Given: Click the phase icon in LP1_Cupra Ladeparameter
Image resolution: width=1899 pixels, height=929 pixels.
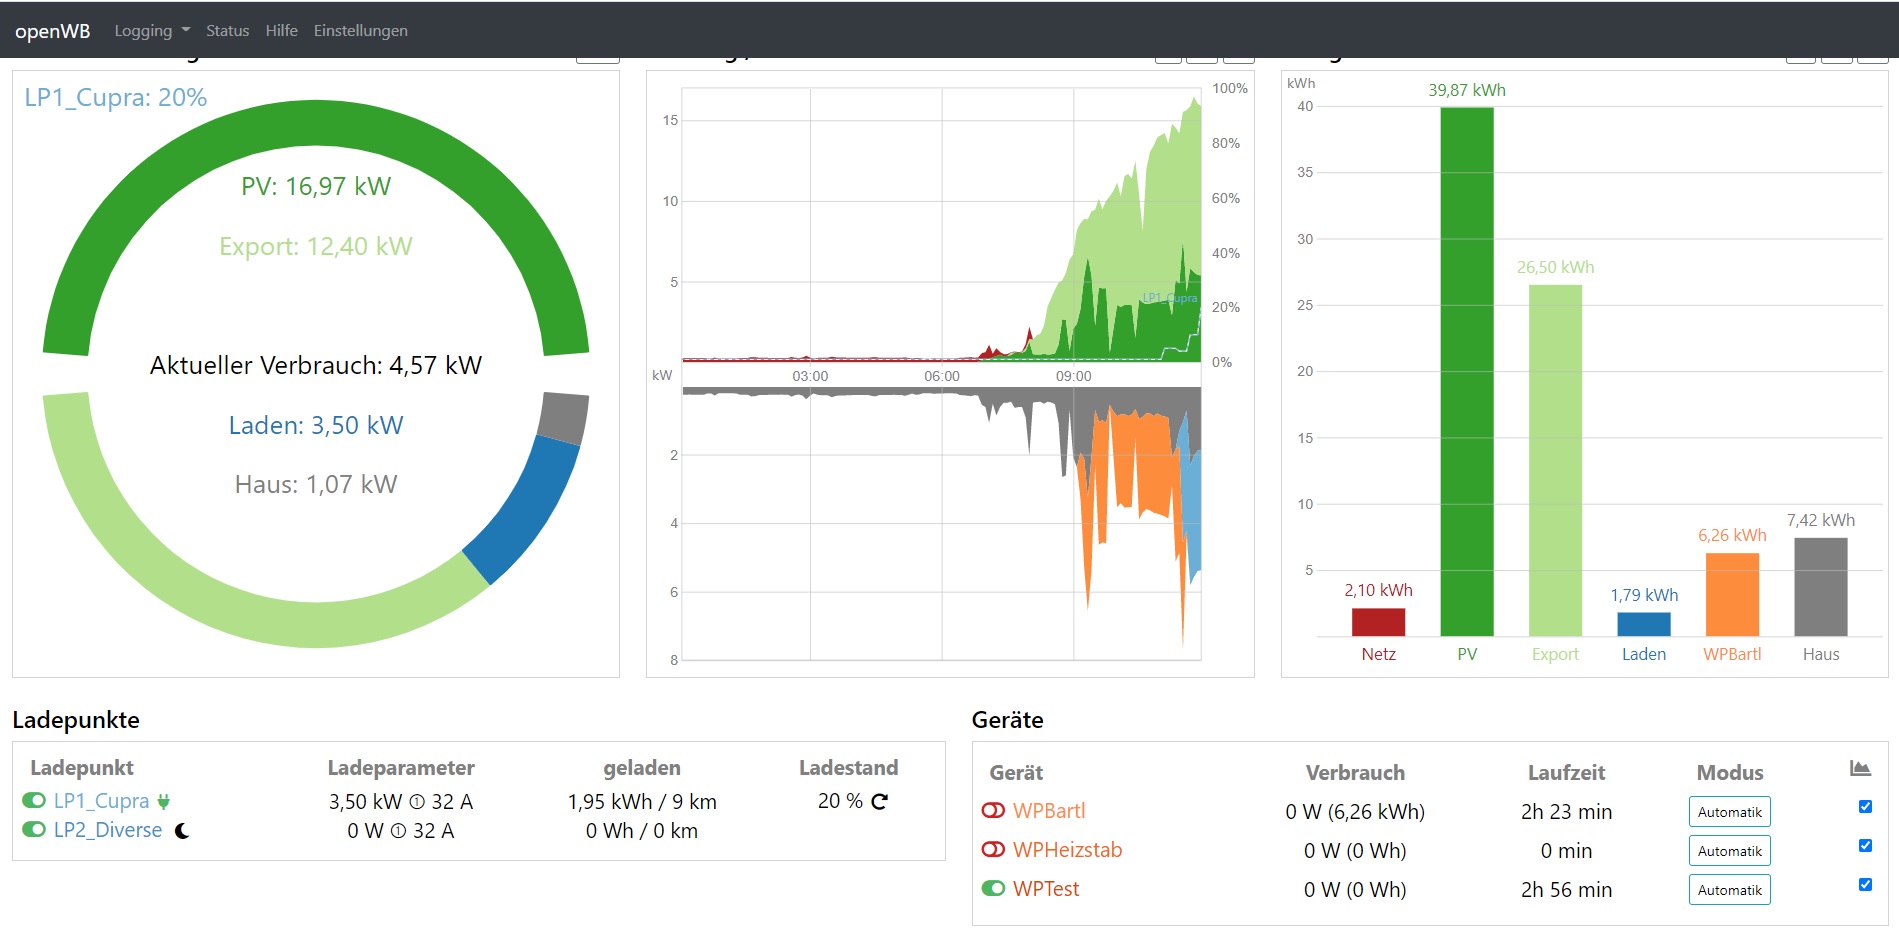Looking at the screenshot, I should click(x=417, y=802).
